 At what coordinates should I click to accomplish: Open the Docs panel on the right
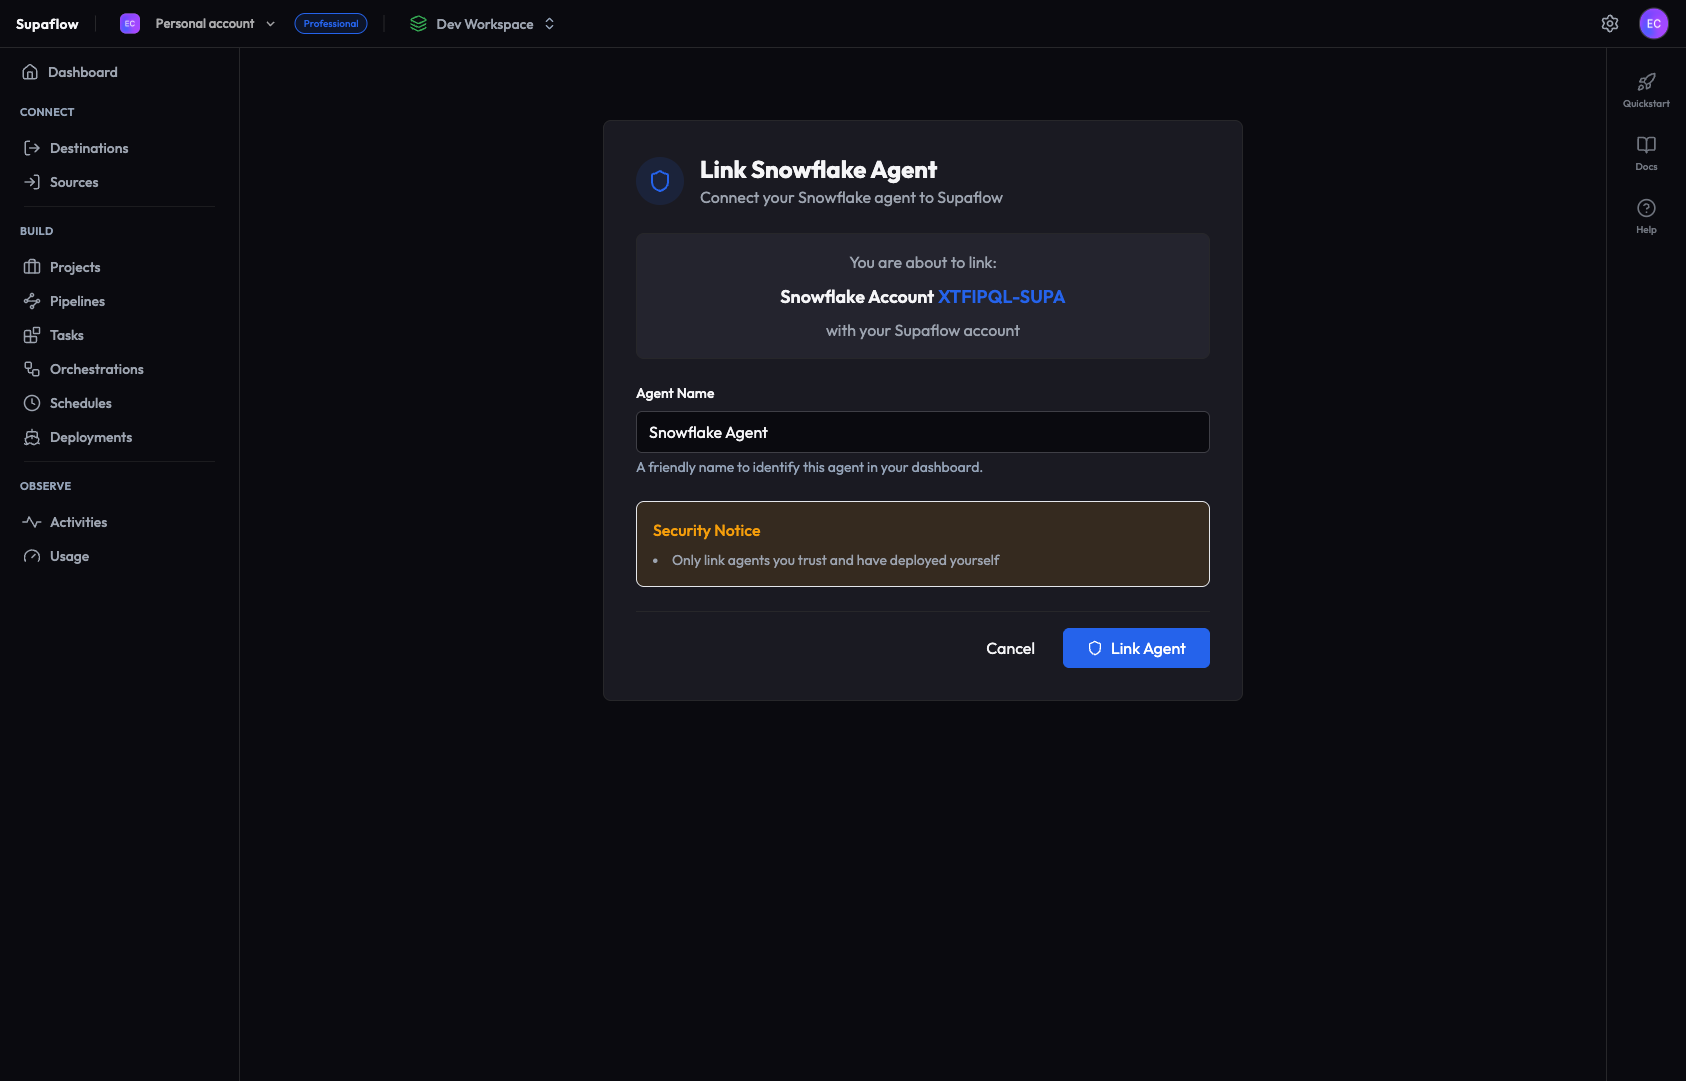(x=1646, y=150)
